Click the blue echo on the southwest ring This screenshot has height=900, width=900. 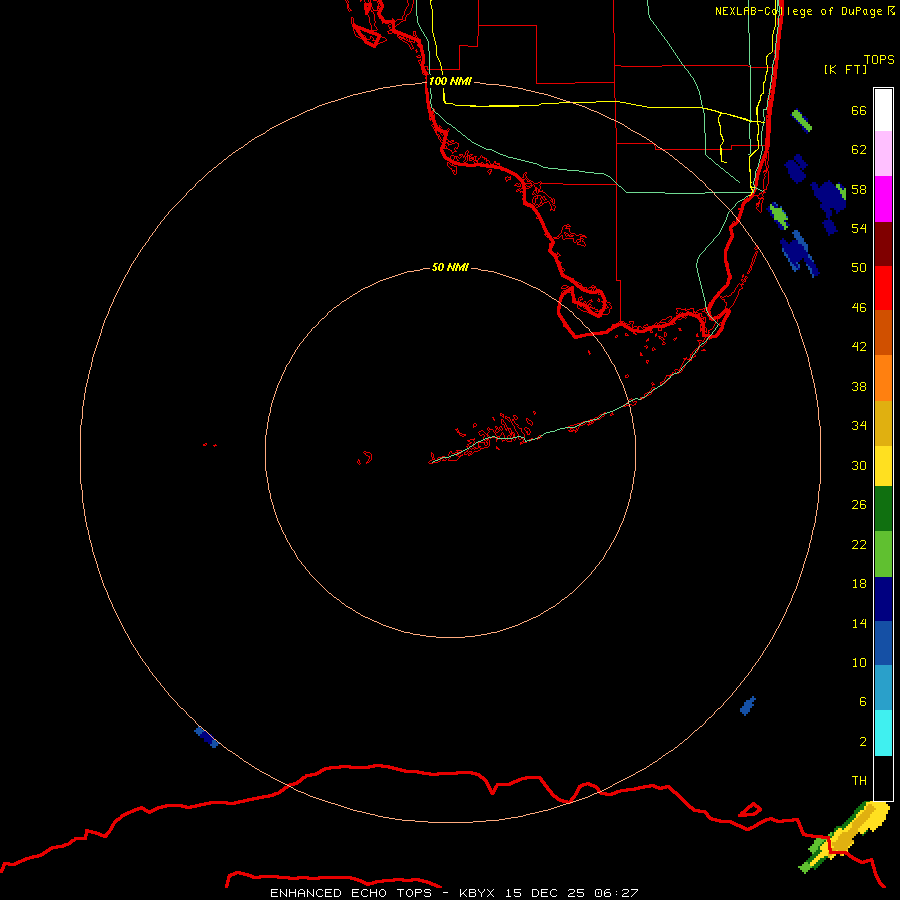coord(207,737)
